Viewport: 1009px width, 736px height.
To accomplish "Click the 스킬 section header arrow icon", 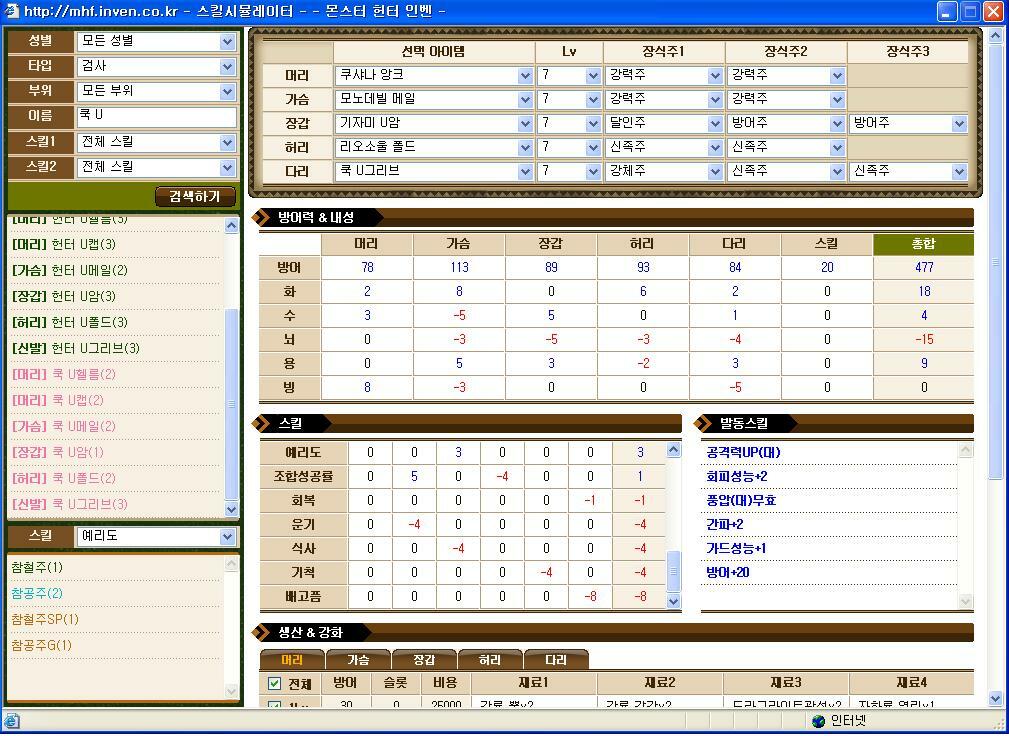I will click(262, 423).
